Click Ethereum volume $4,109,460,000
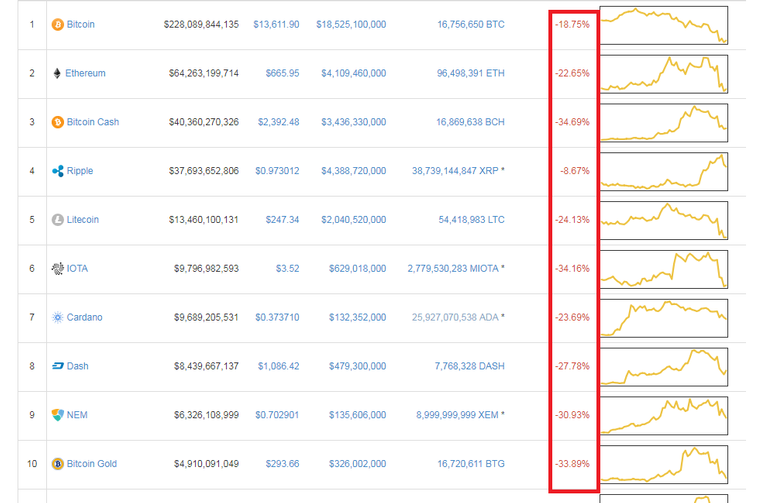Screen dimensions: 768x503 tap(354, 73)
